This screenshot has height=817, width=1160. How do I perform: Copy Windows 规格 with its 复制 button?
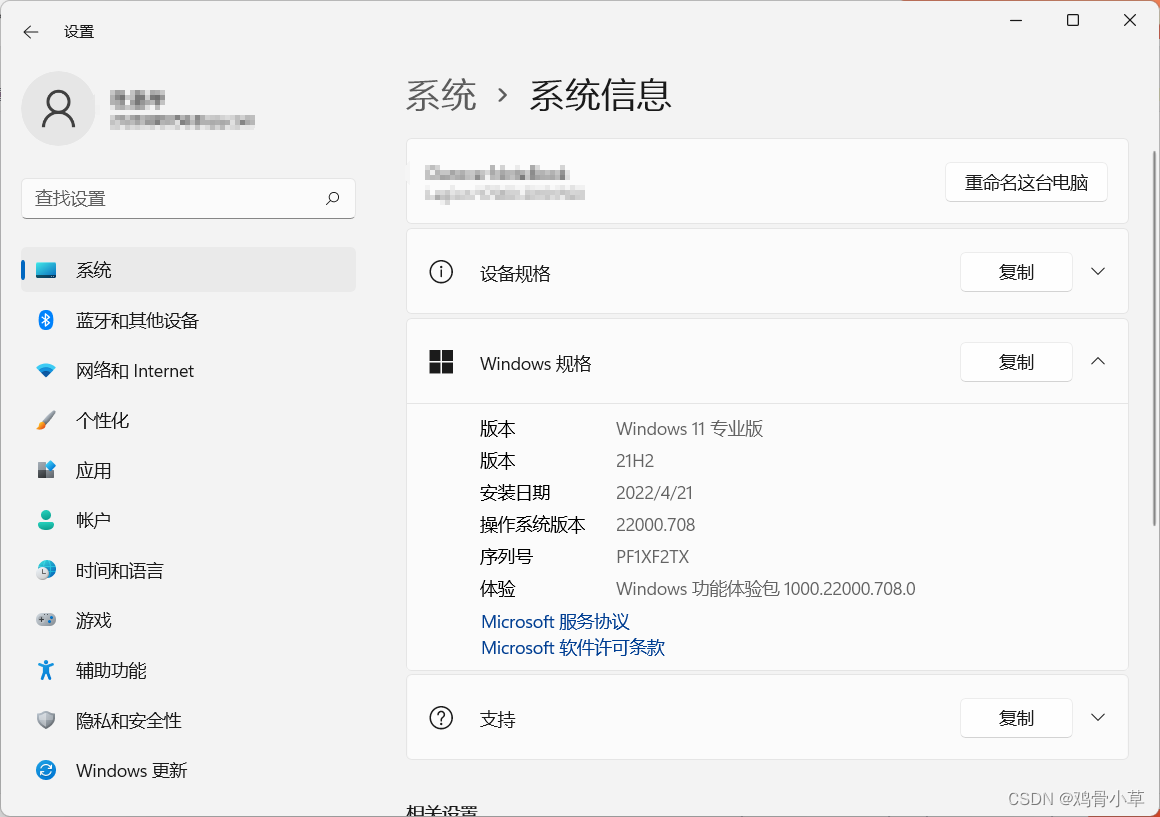(1016, 362)
